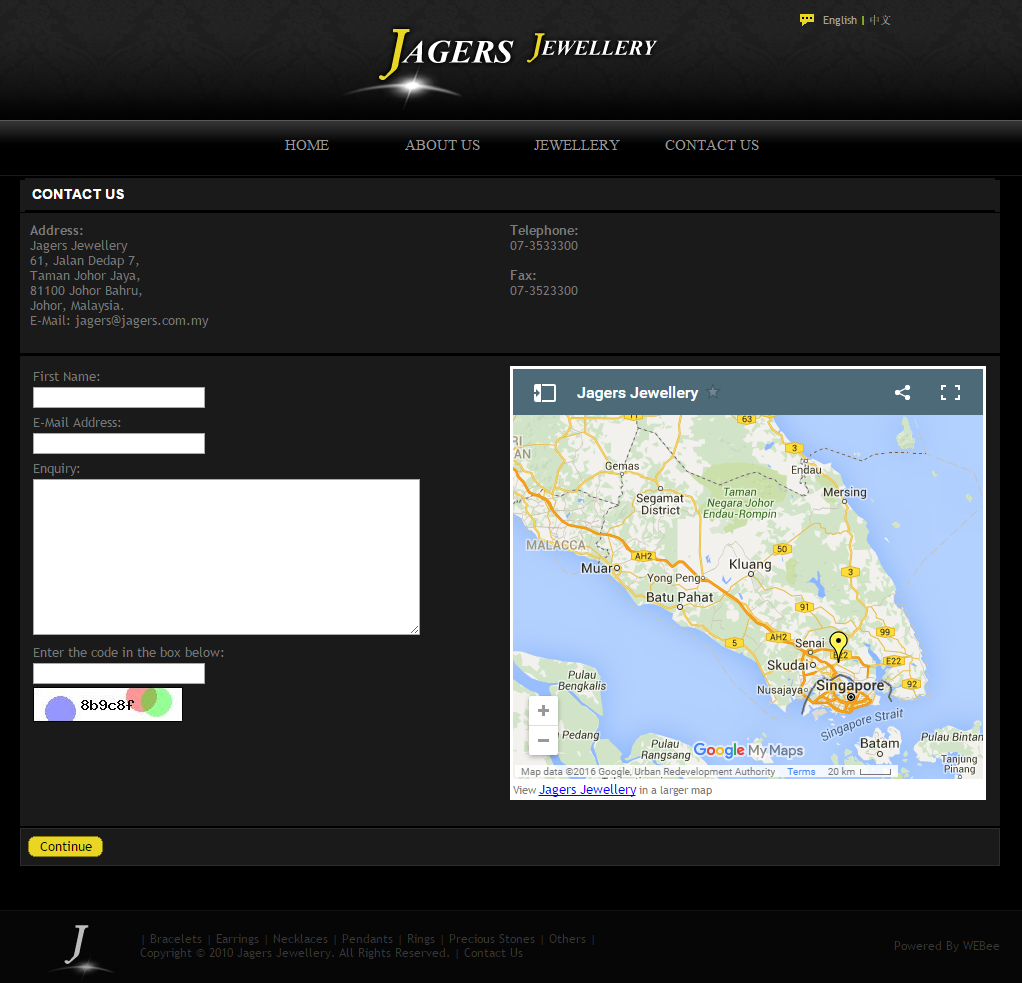Viewport: 1022px width, 983px height.
Task: Click the fax number 07-3523300
Action: tap(544, 291)
